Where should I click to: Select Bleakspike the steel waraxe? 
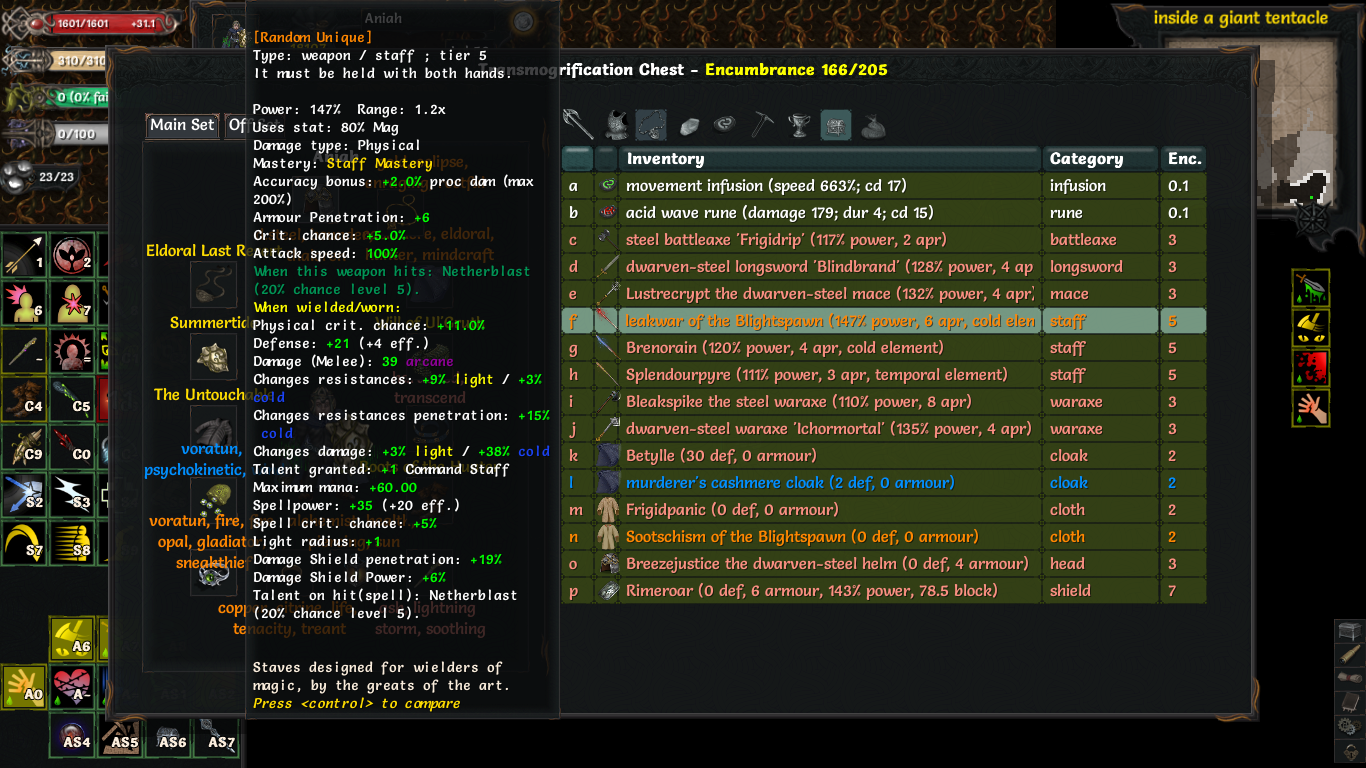(x=884, y=402)
